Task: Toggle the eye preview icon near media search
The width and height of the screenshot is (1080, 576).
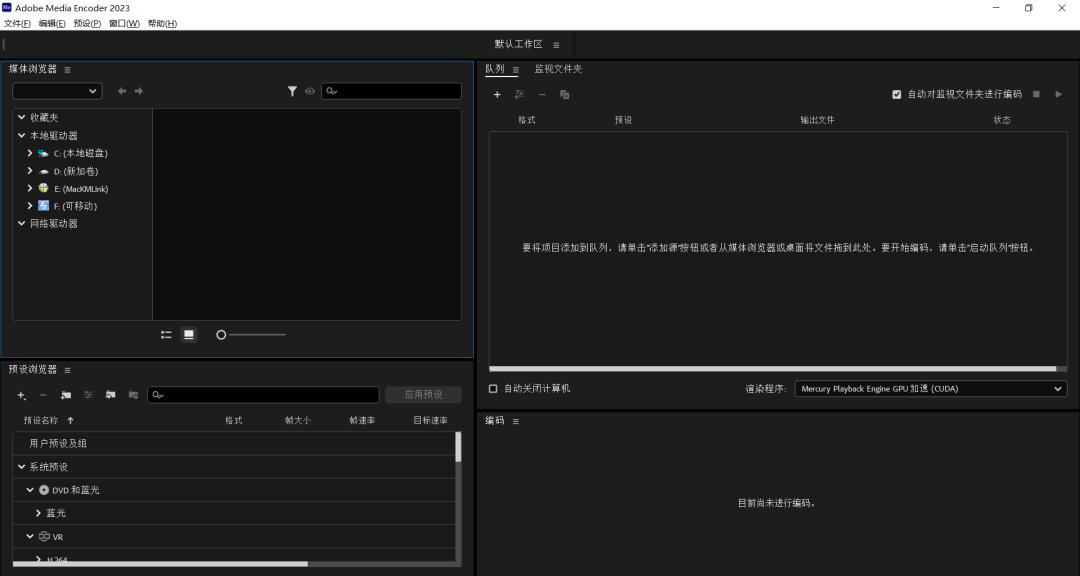Action: [310, 91]
